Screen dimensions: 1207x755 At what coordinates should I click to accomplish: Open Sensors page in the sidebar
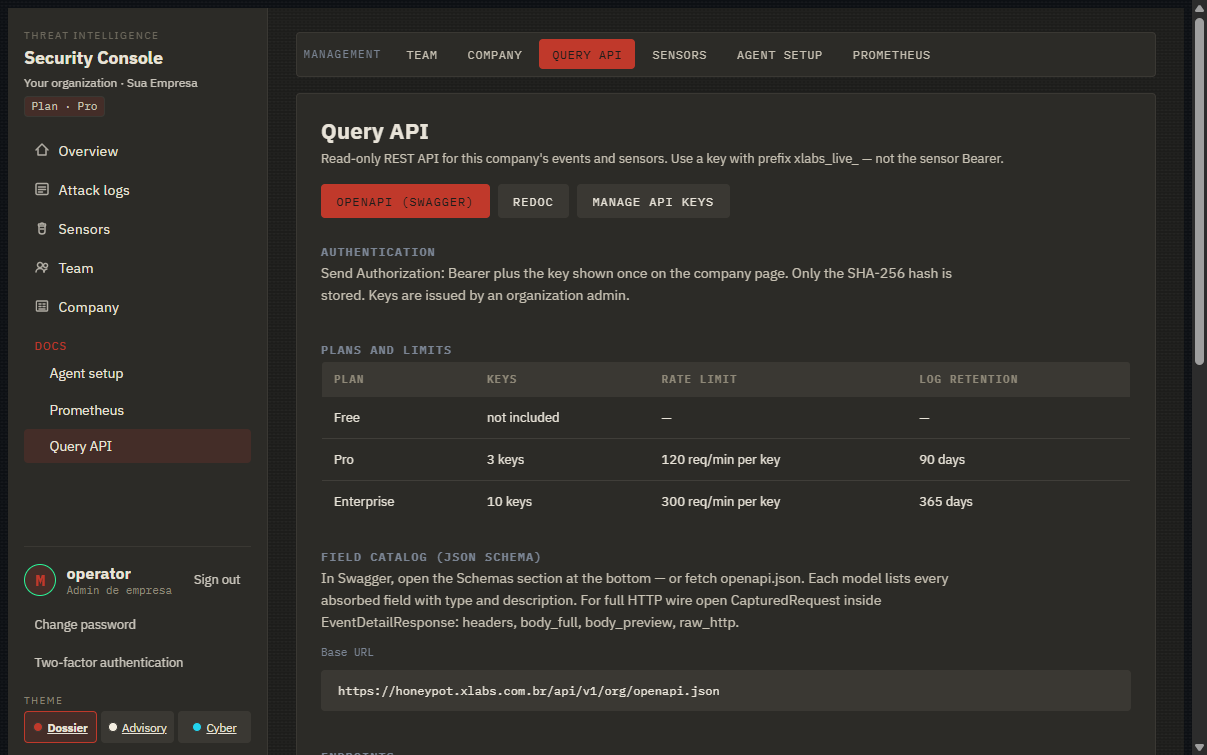pos(137,229)
